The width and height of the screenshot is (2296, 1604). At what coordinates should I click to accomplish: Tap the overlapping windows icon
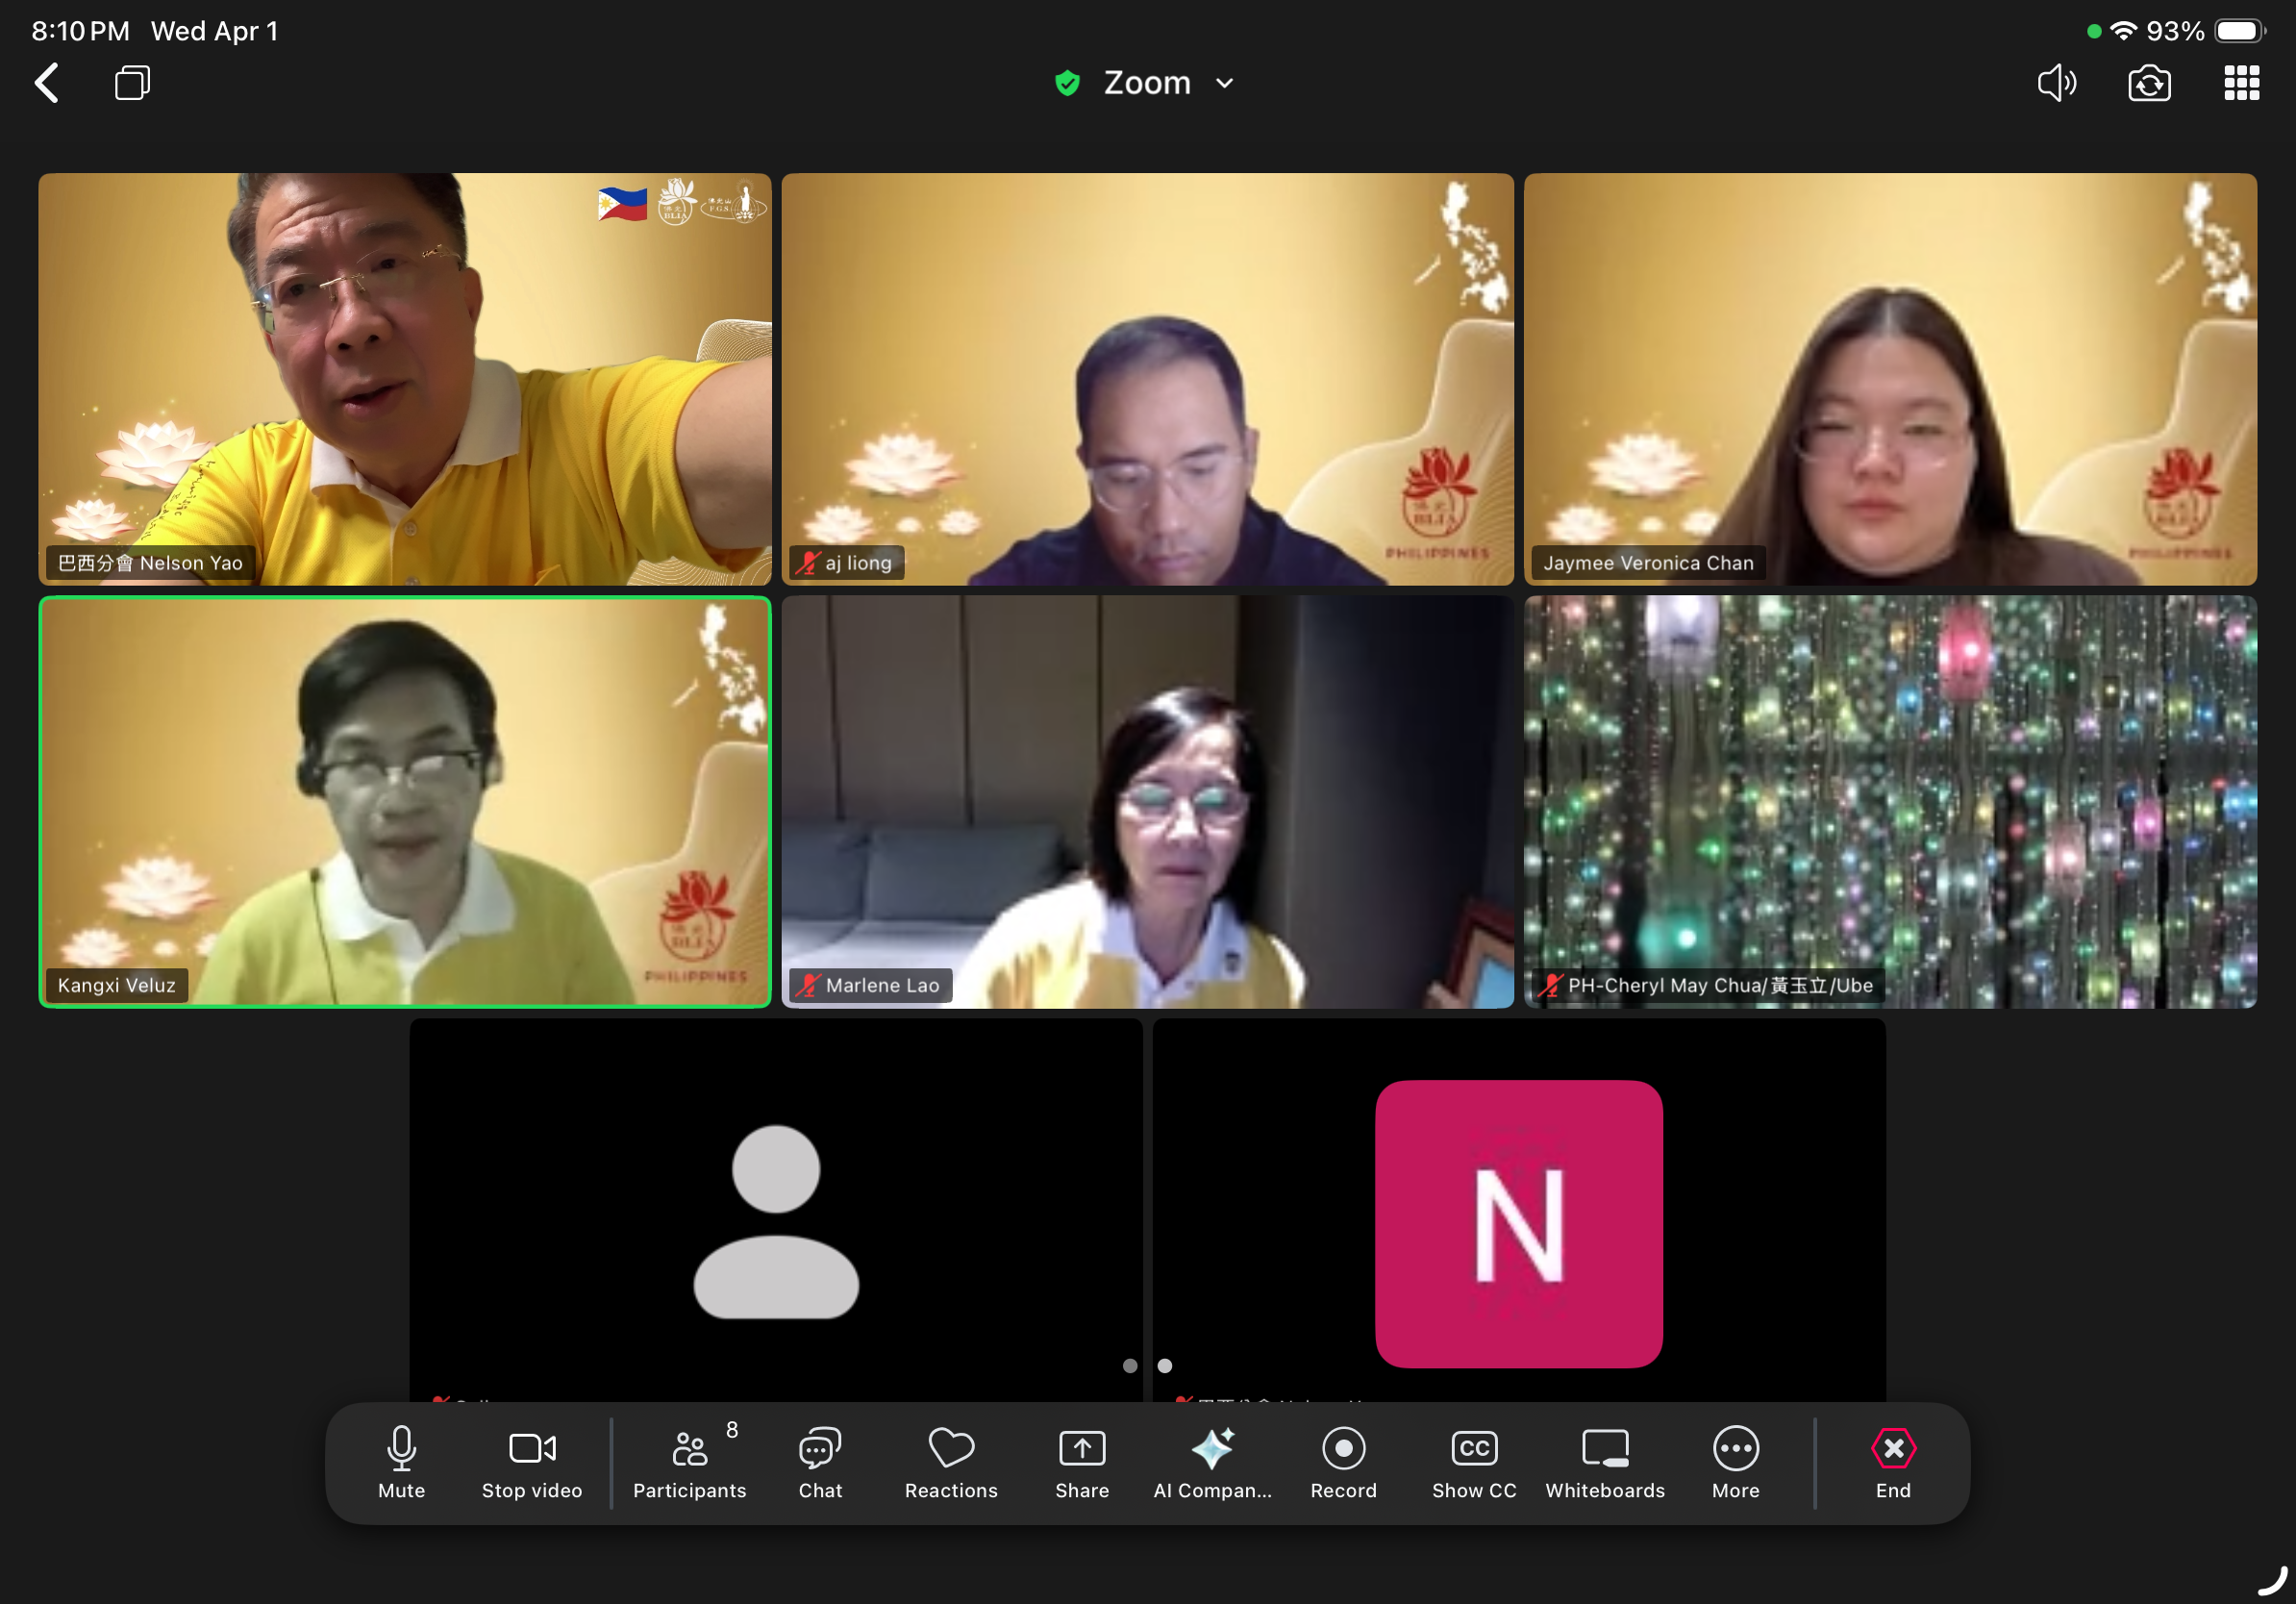(132, 83)
